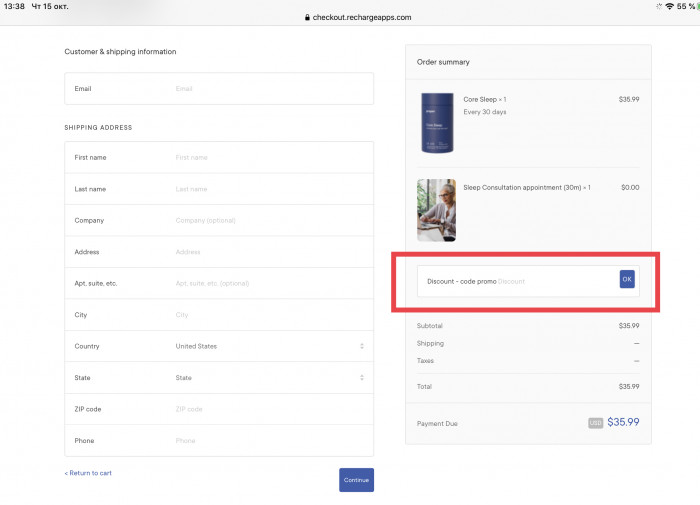Image resolution: width=700 pixels, height=505 pixels.
Task: Click the ZIP code input field
Action: point(219,409)
